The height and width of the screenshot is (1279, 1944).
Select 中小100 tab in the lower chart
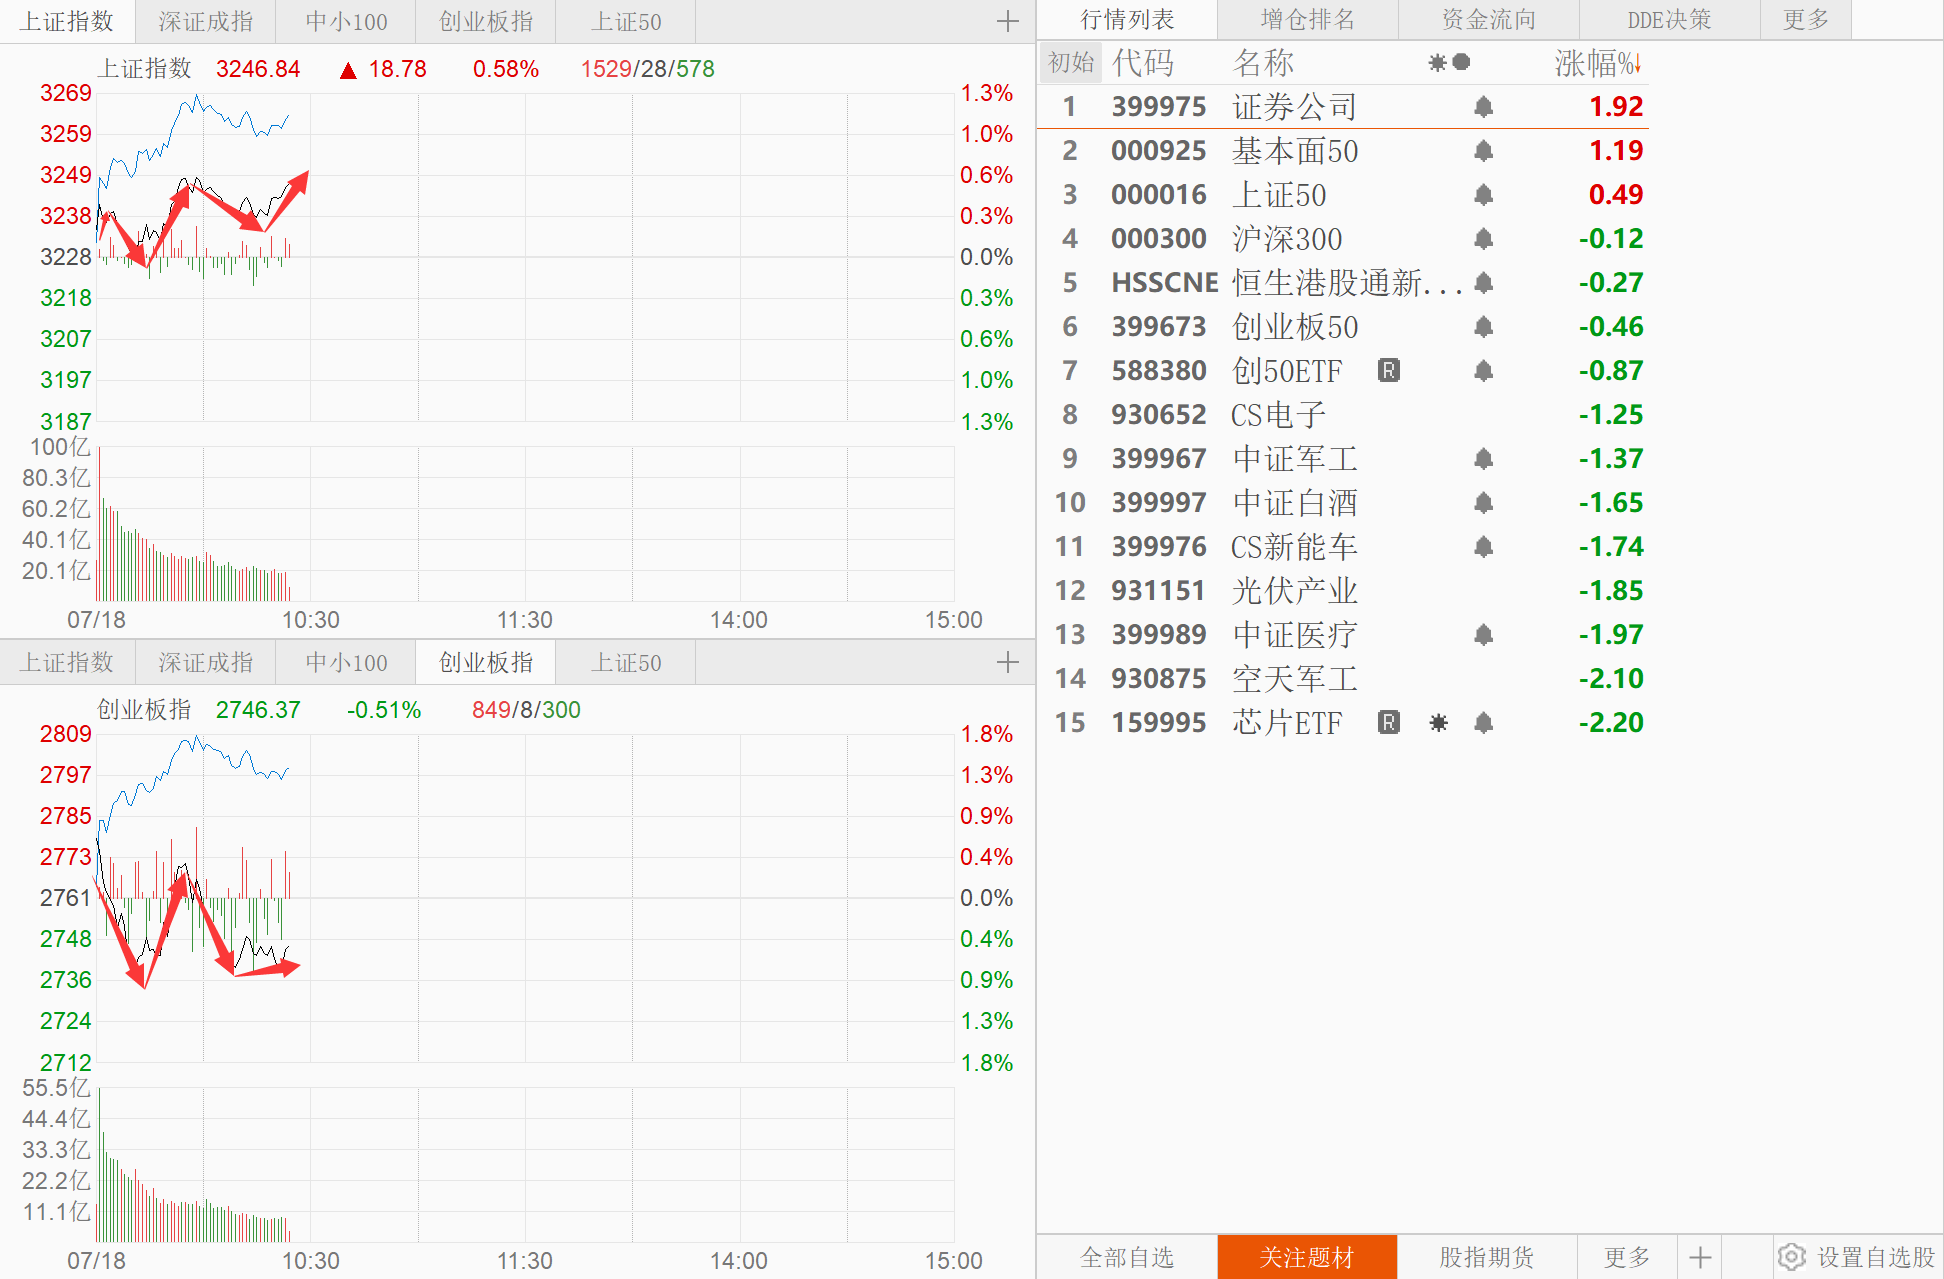click(x=346, y=662)
